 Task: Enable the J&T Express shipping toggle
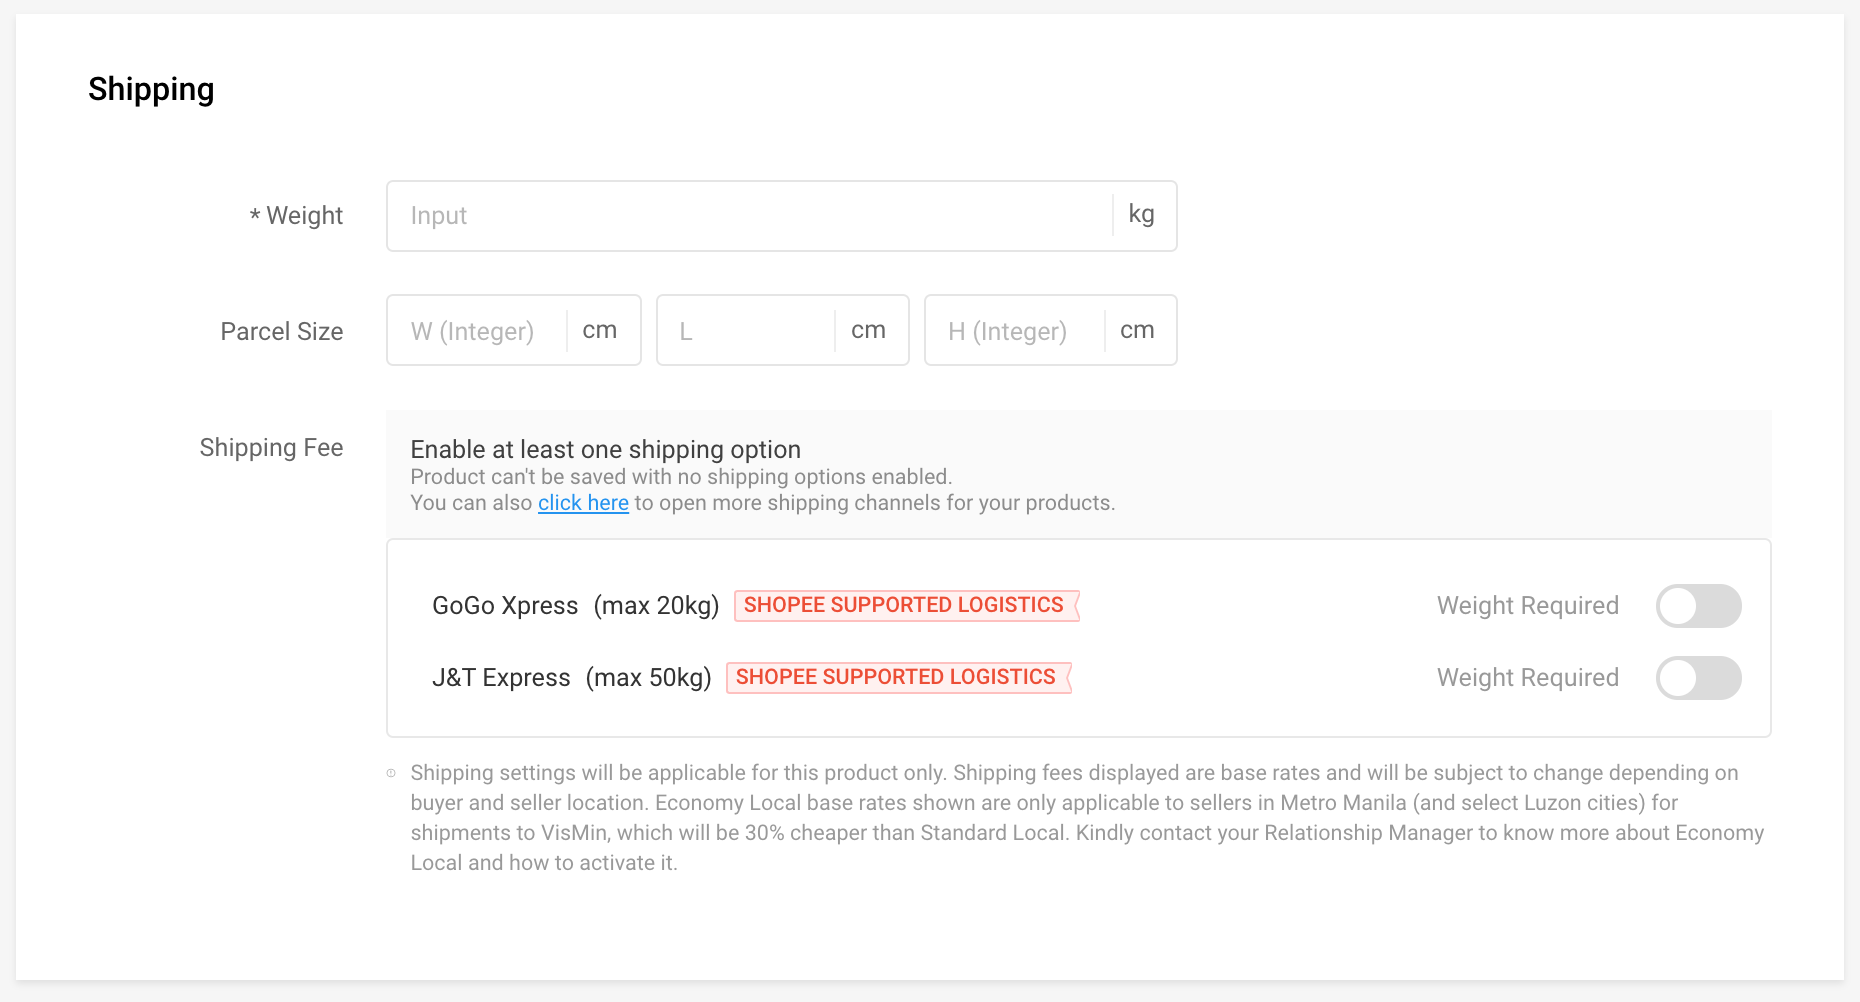point(1698,678)
